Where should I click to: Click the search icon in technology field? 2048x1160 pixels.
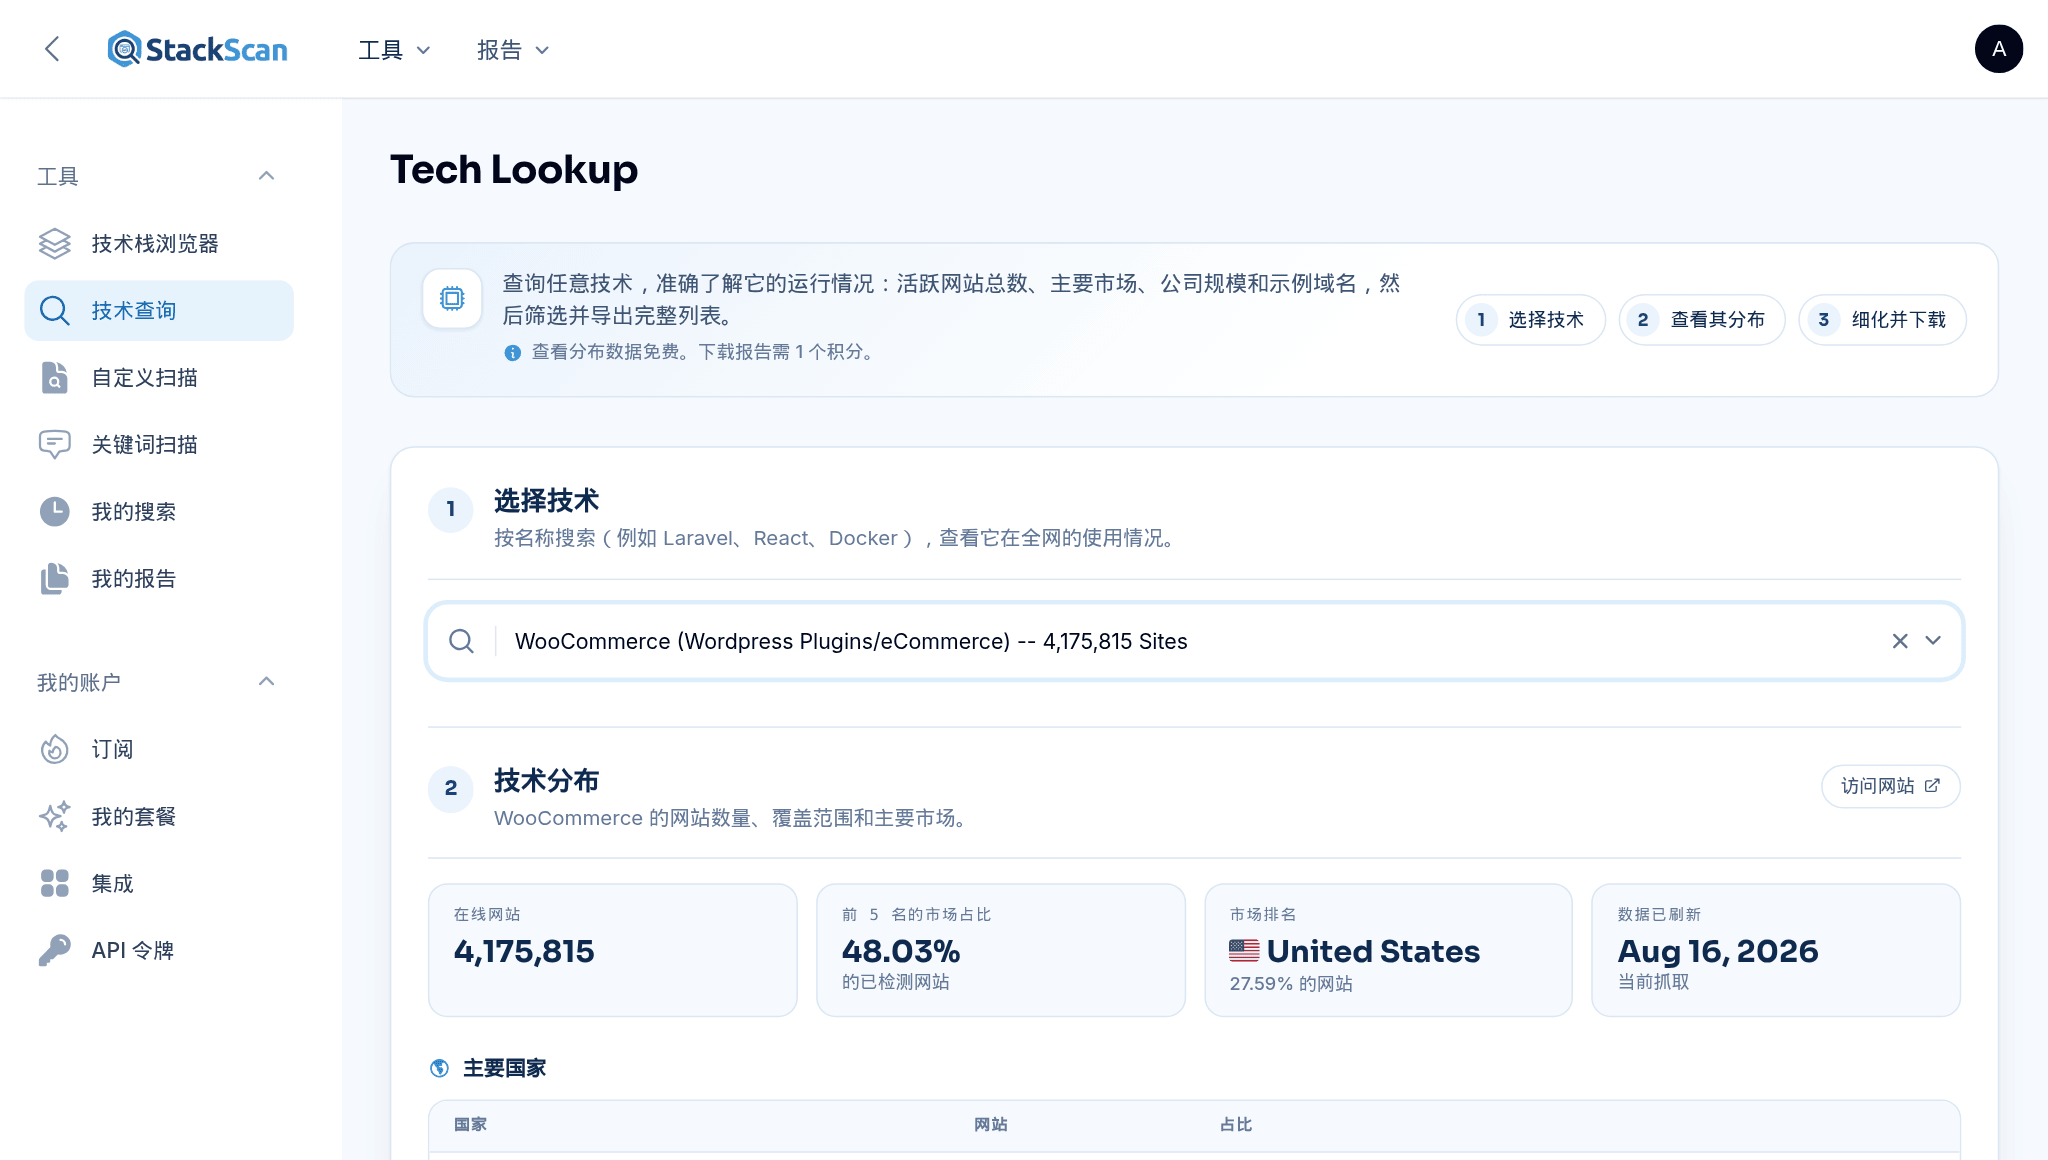coord(461,641)
